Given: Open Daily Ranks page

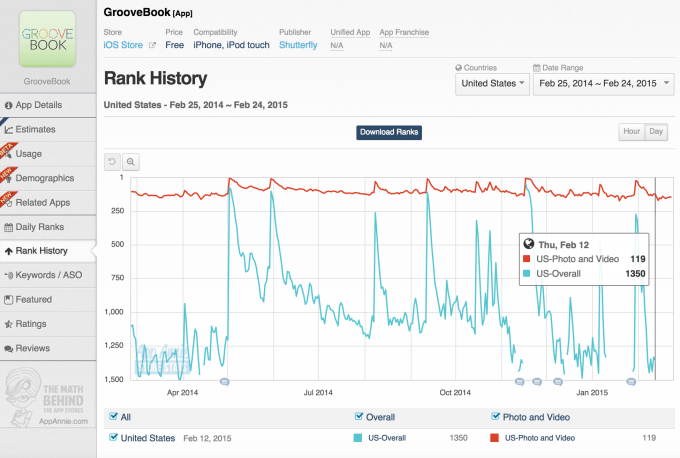Looking at the screenshot, I should 48,227.
